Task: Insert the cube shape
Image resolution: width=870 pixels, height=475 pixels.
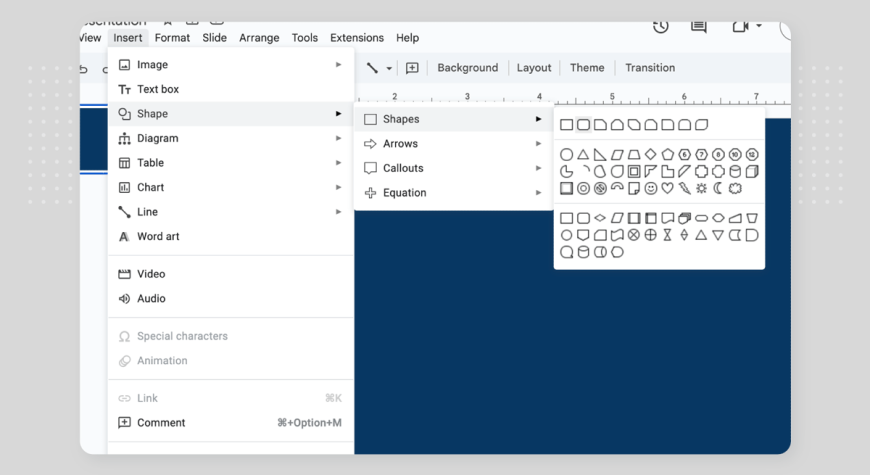Action: 752,171
